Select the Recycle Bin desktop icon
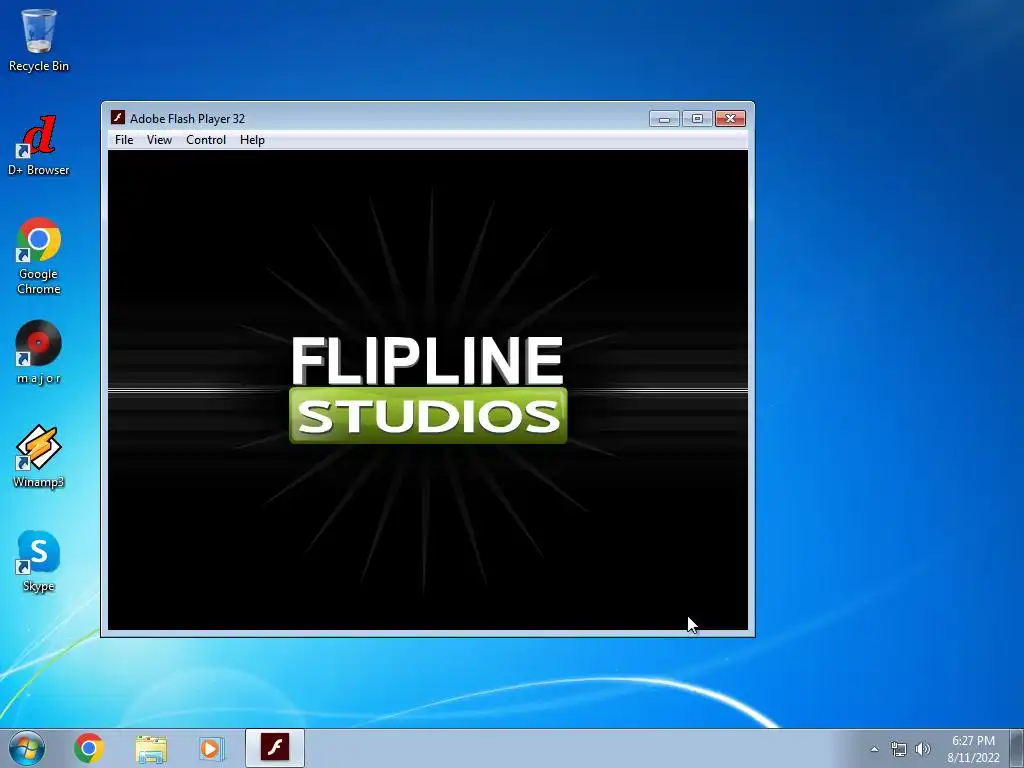The width and height of the screenshot is (1024, 768). point(39,40)
